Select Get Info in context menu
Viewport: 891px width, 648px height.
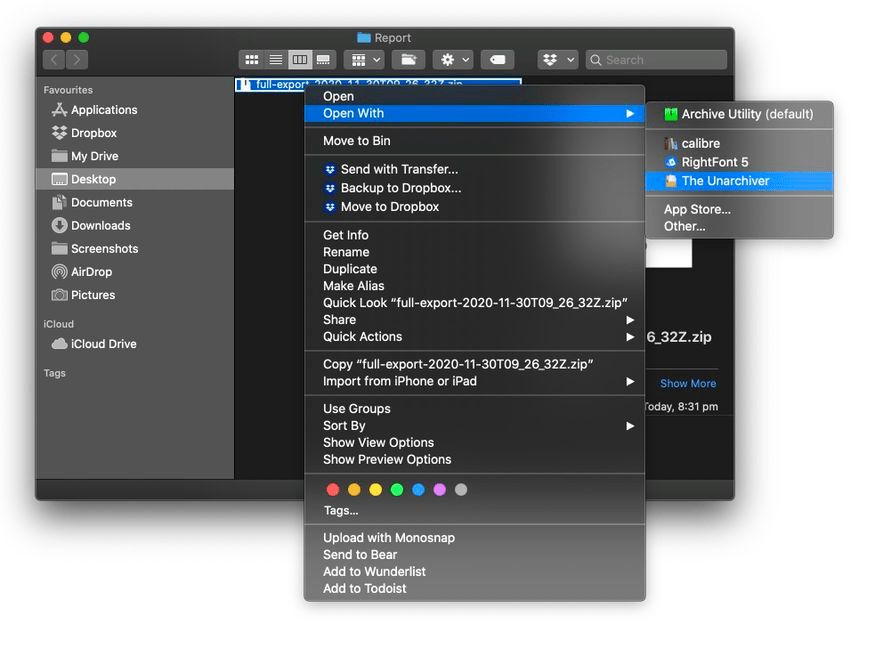click(x=346, y=235)
